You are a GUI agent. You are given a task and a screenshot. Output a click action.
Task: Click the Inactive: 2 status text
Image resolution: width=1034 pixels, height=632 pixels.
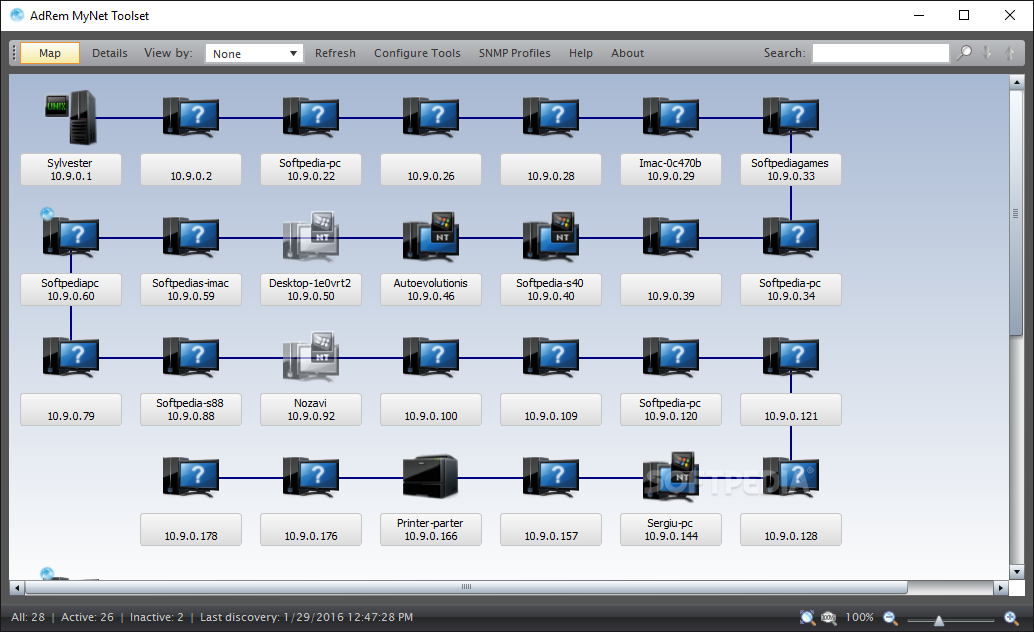(156, 617)
